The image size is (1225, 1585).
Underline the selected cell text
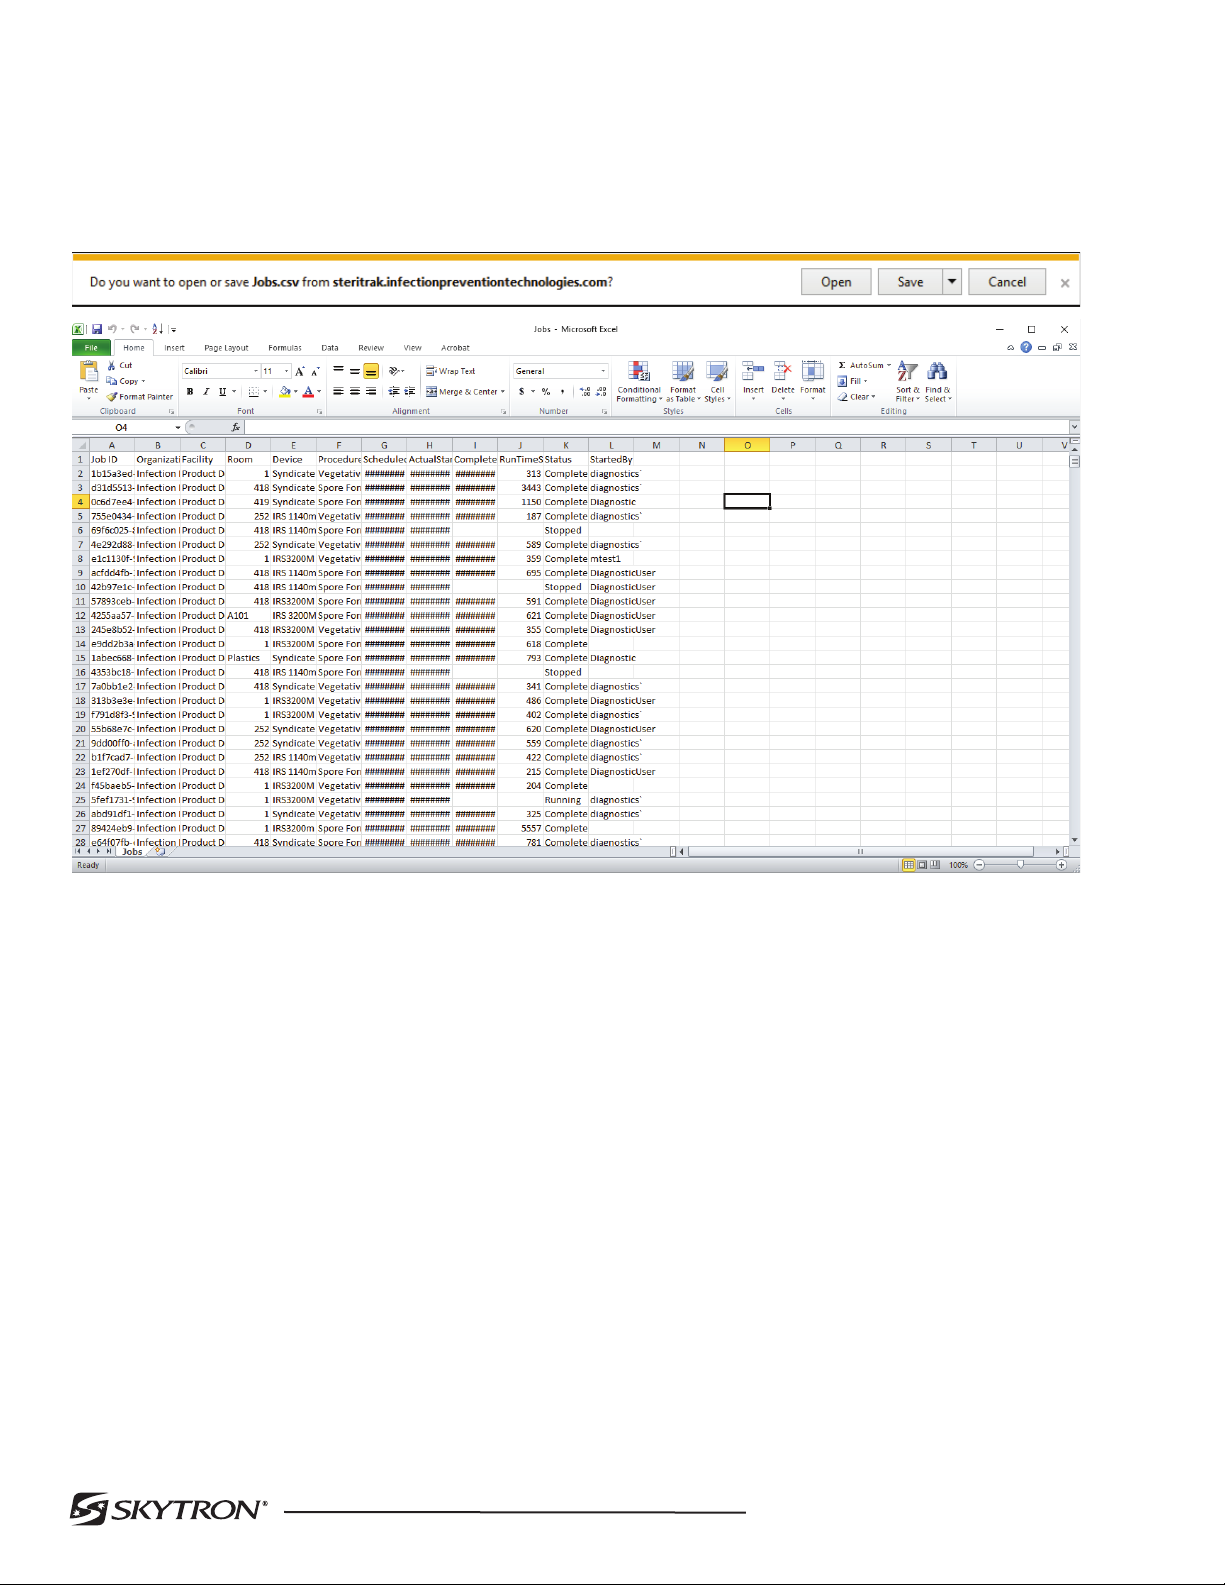tap(222, 392)
